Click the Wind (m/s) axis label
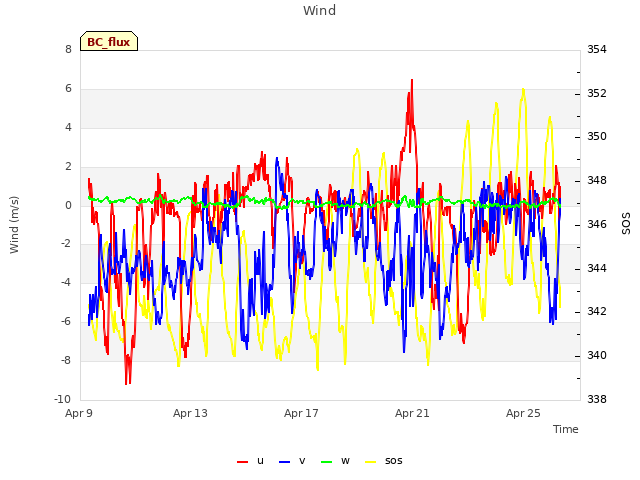 coord(14,225)
